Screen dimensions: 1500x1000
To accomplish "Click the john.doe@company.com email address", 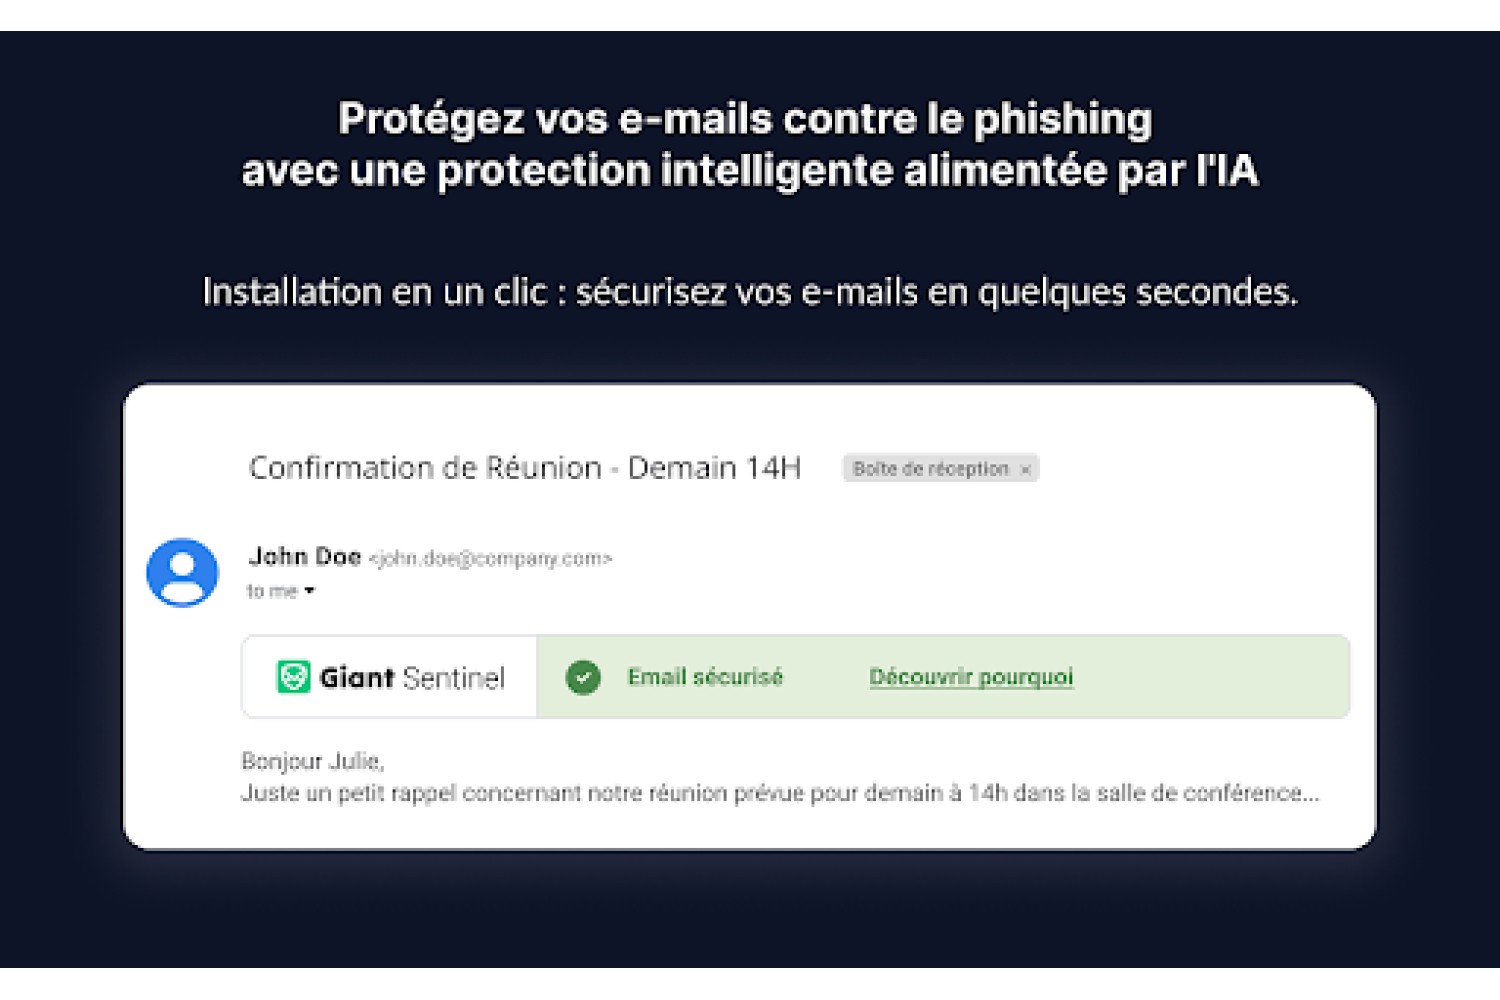I will (x=490, y=558).
